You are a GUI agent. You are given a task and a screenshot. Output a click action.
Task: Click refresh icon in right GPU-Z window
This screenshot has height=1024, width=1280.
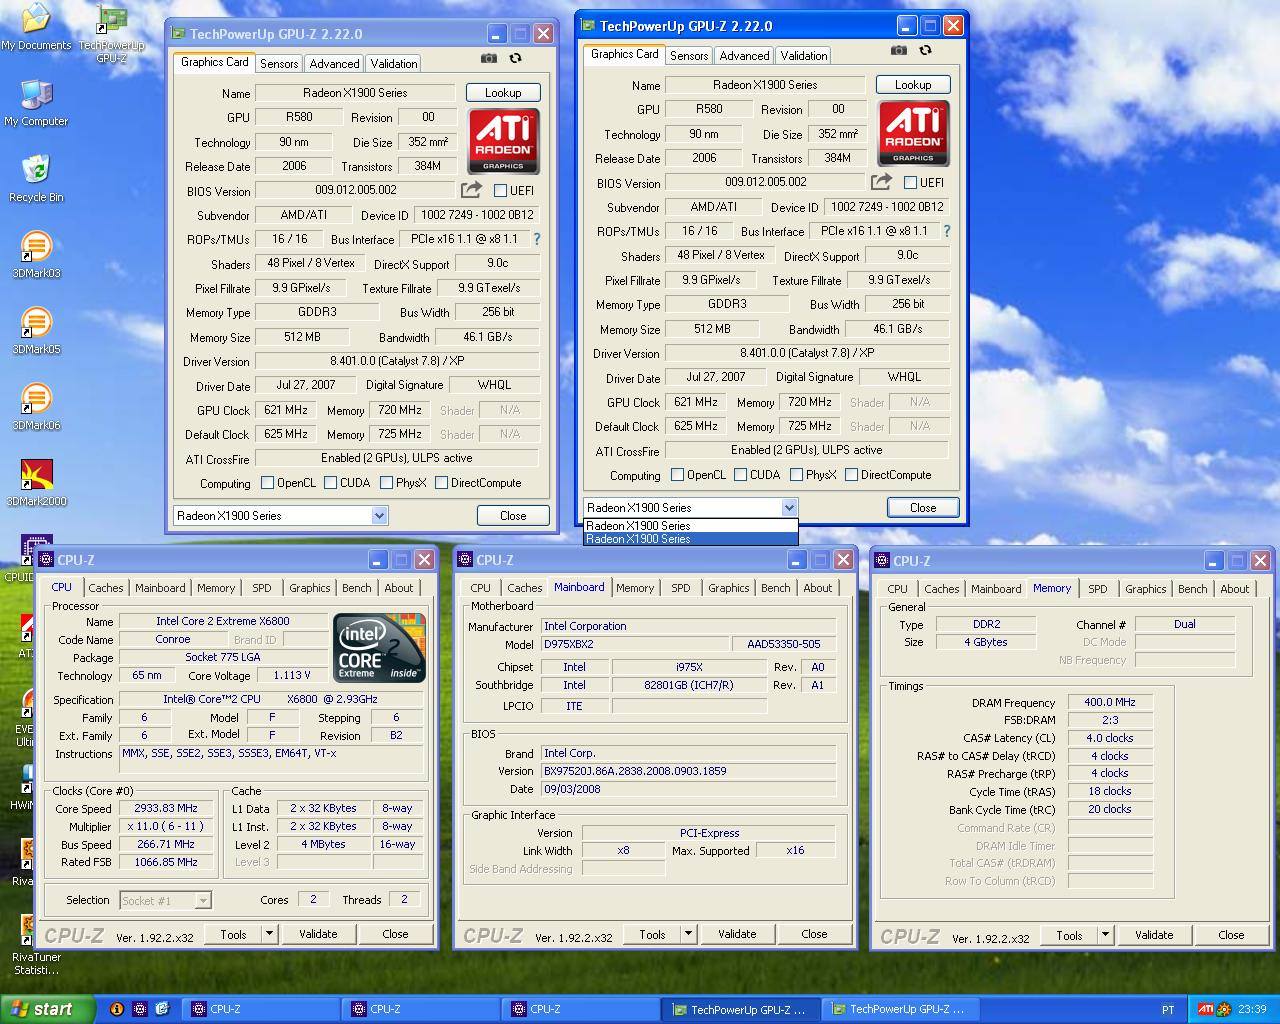925,50
